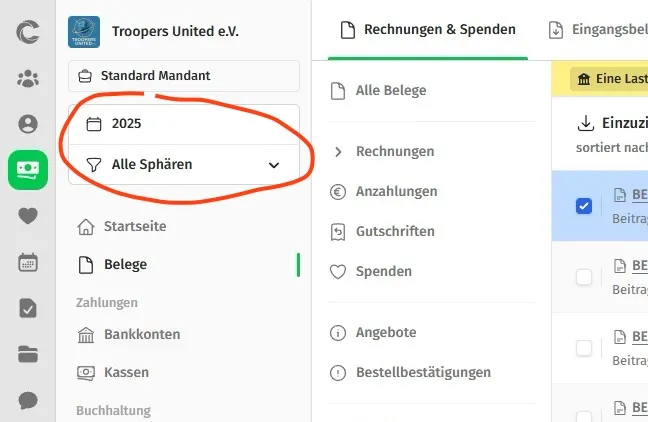The height and width of the screenshot is (422, 648).
Task: Check the second receipt row checkbox
Action: [584, 277]
